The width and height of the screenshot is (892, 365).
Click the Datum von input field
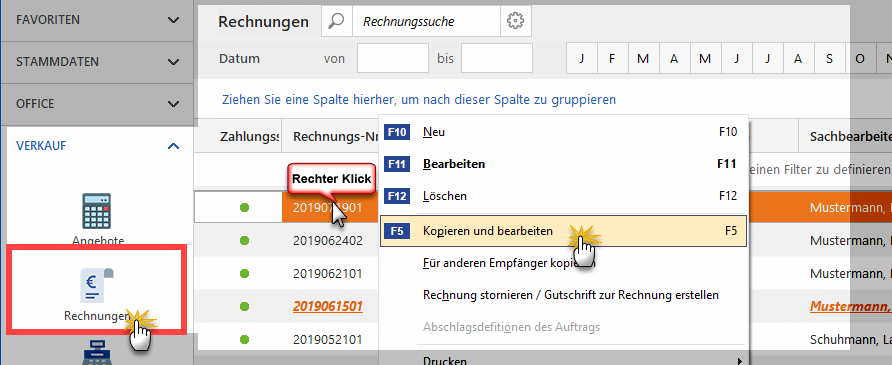pyautogui.click(x=393, y=58)
